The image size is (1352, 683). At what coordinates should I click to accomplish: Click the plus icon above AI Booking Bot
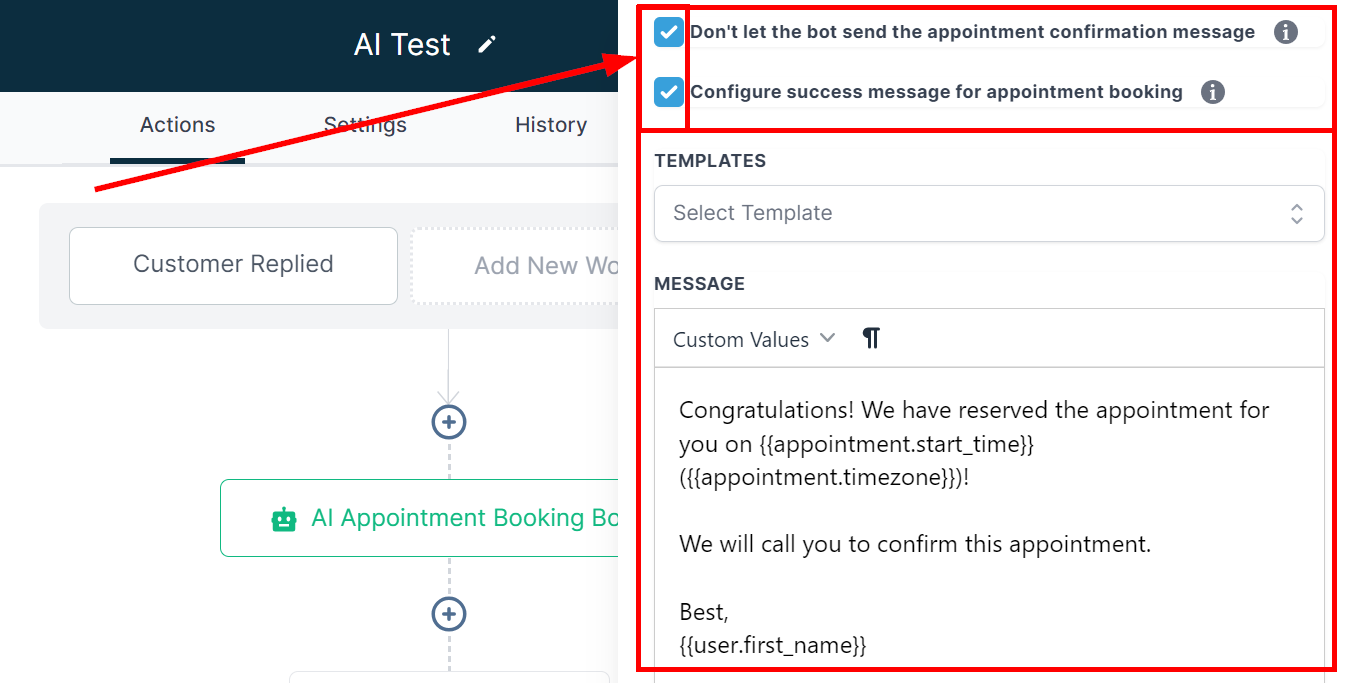tap(449, 422)
